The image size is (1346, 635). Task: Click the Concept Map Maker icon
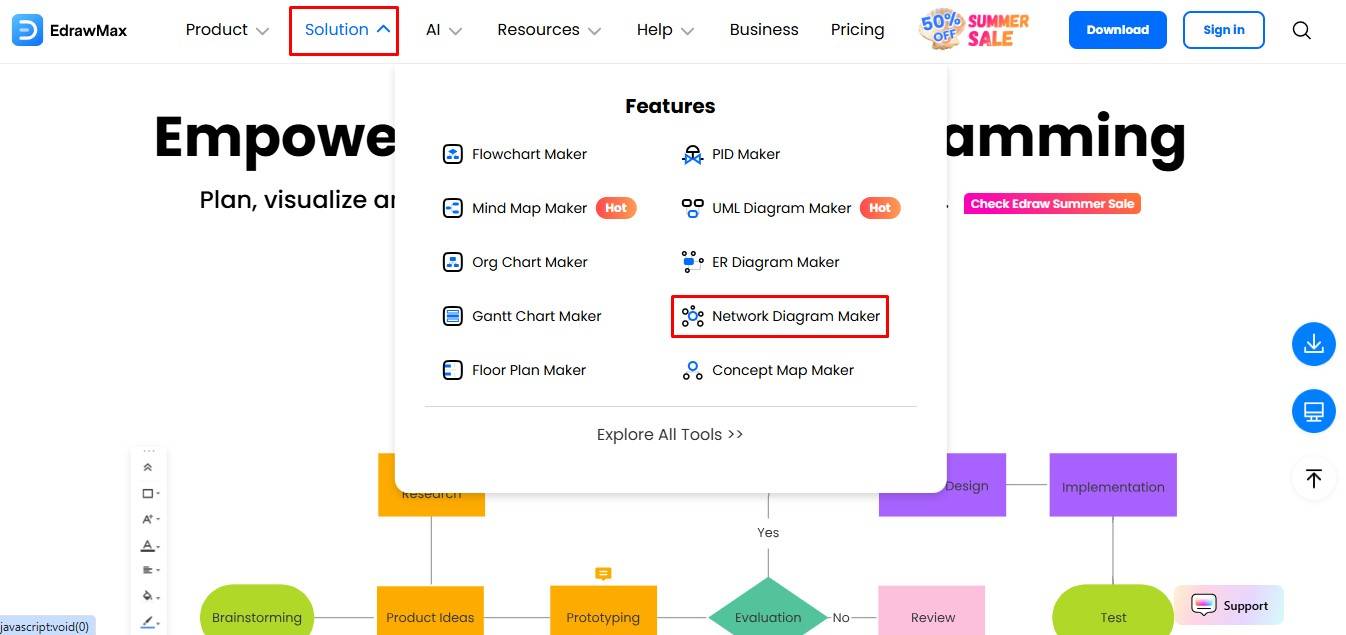pos(692,370)
